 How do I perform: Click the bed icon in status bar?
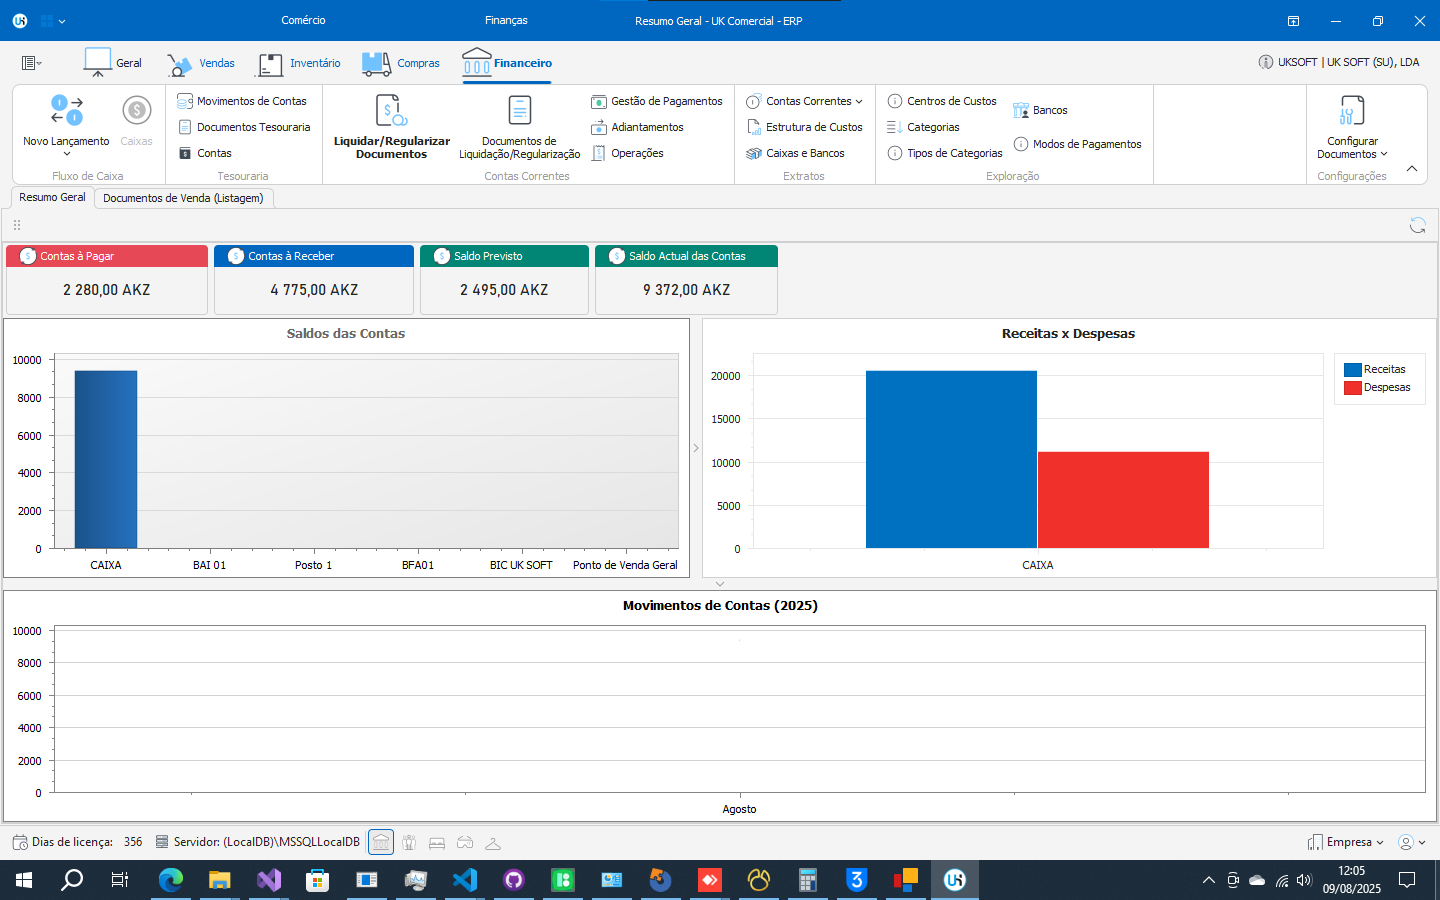point(437,842)
